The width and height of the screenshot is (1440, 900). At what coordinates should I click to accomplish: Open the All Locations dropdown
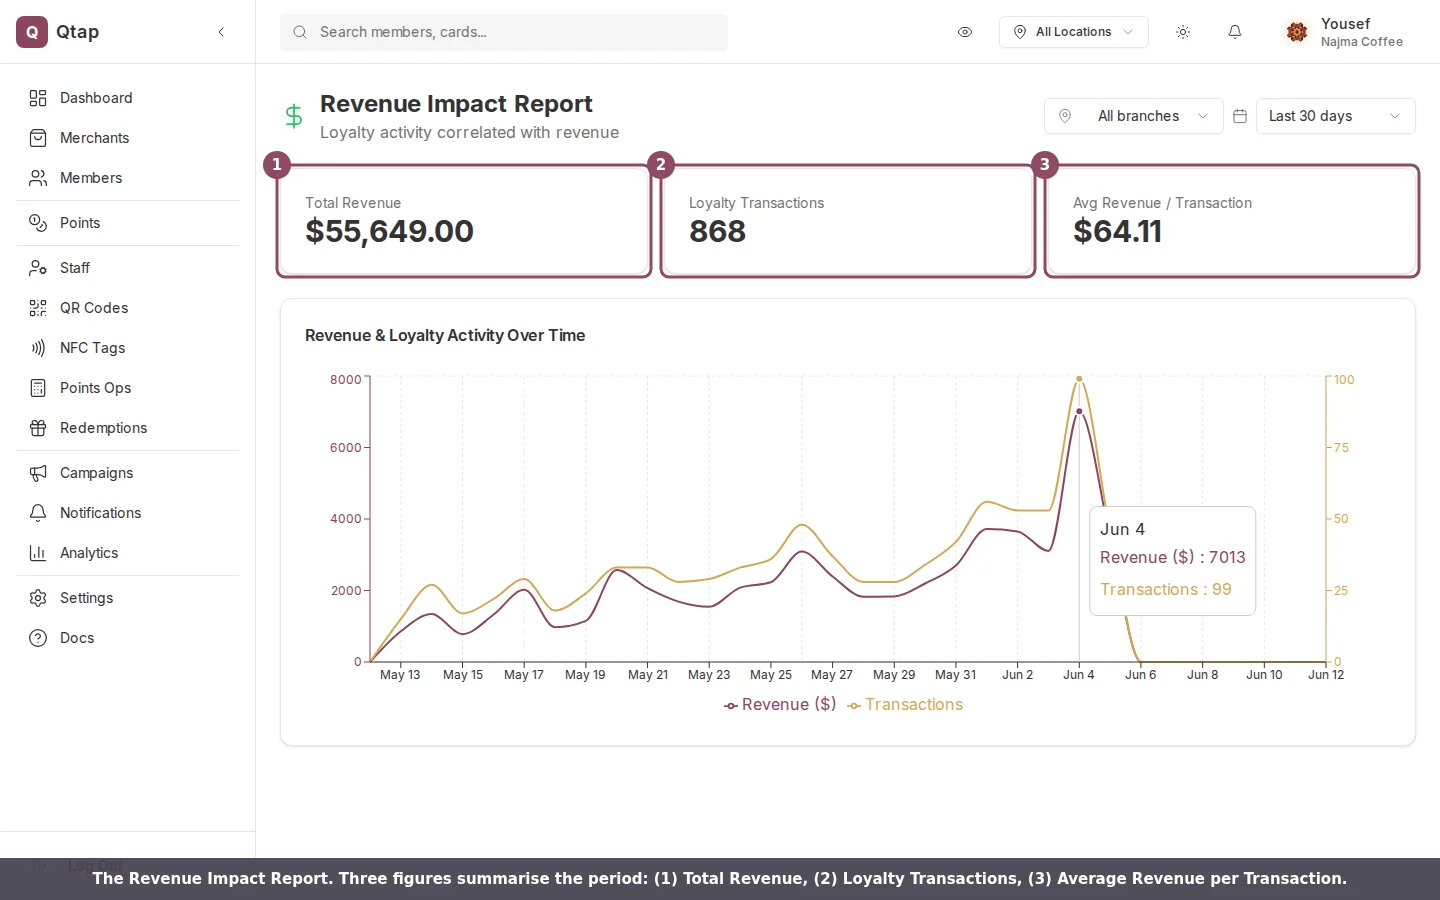pos(1073,32)
